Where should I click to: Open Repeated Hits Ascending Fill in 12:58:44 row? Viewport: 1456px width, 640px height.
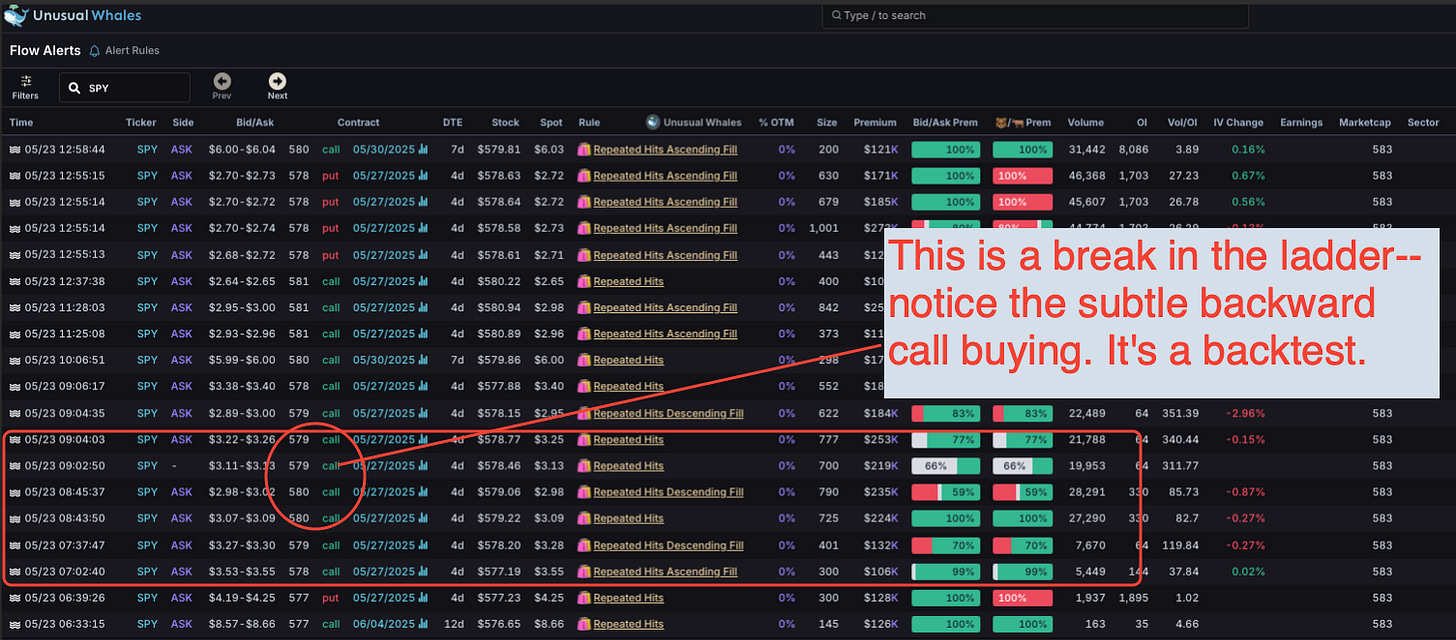coord(665,149)
